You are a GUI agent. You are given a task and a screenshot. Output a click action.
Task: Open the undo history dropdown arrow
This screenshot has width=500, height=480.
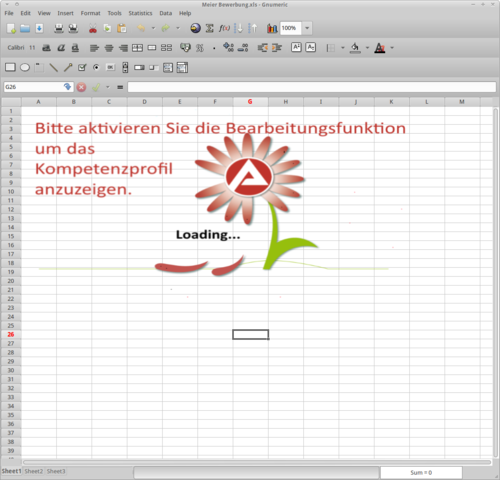pyautogui.click(x=153, y=28)
